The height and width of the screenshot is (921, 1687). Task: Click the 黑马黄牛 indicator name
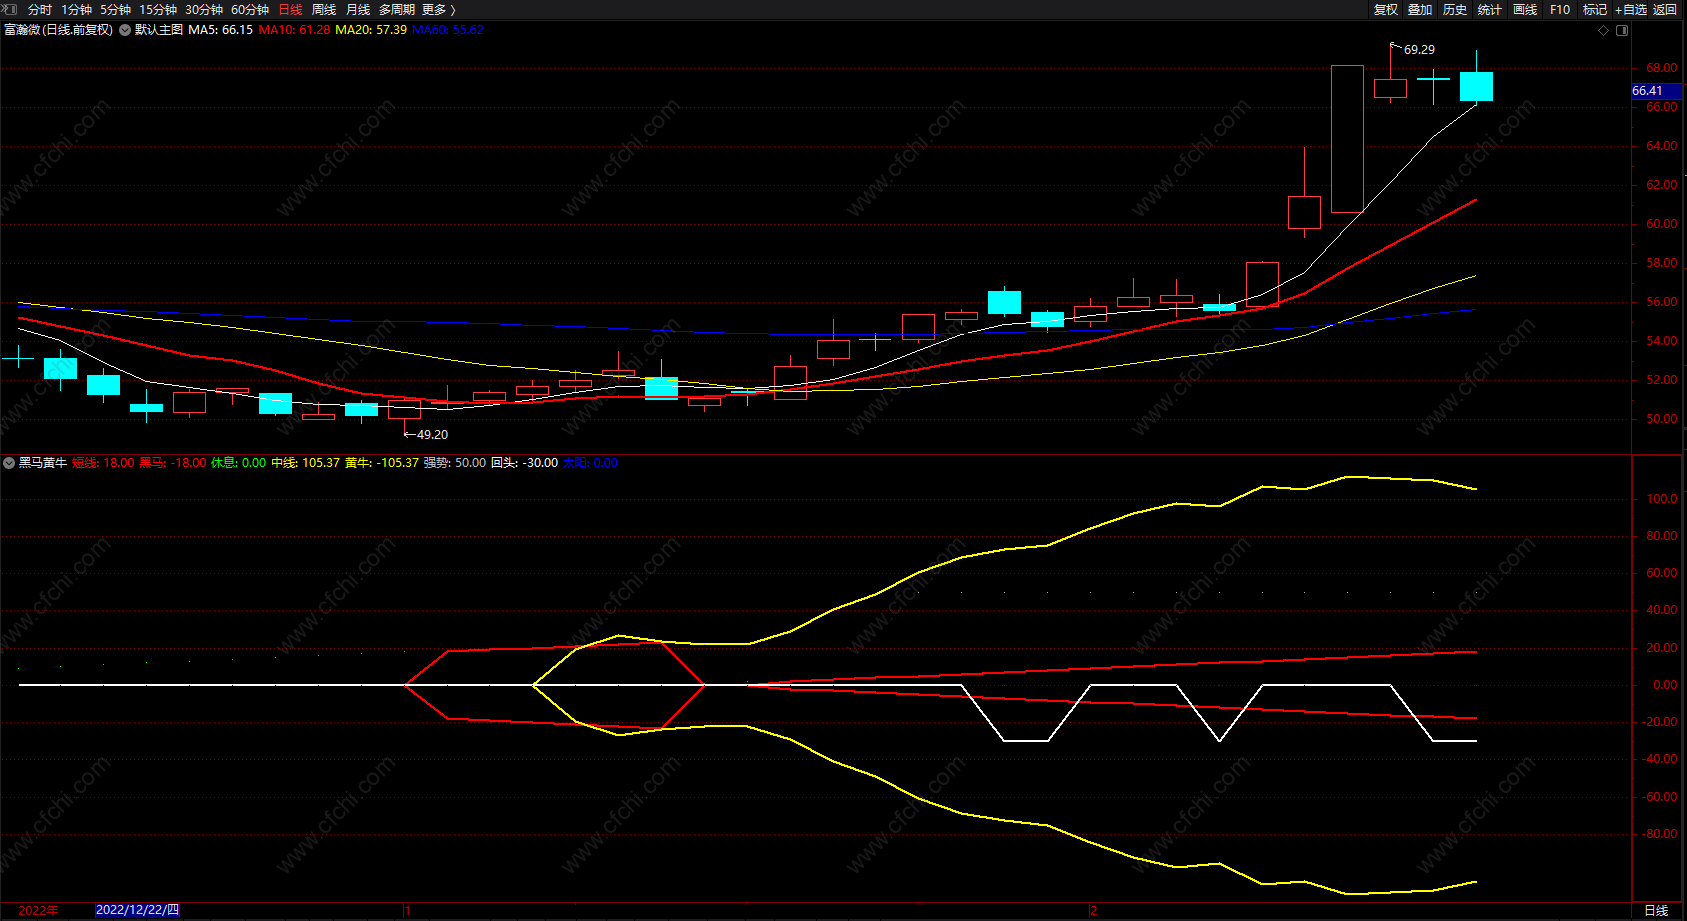pyautogui.click(x=43, y=463)
